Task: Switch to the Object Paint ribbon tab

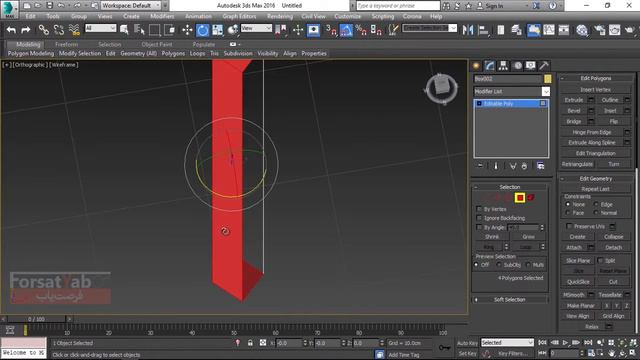Action: click(157, 44)
